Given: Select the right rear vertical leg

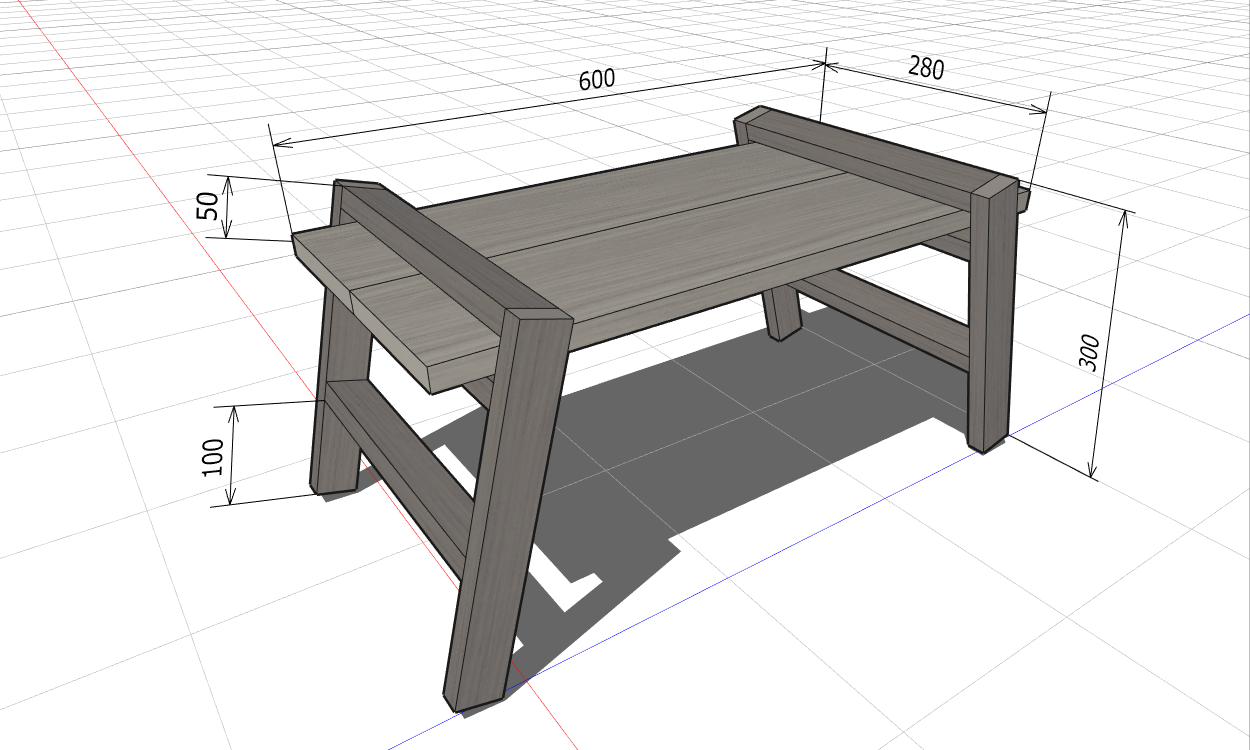Looking at the screenshot, I should pos(992,315).
